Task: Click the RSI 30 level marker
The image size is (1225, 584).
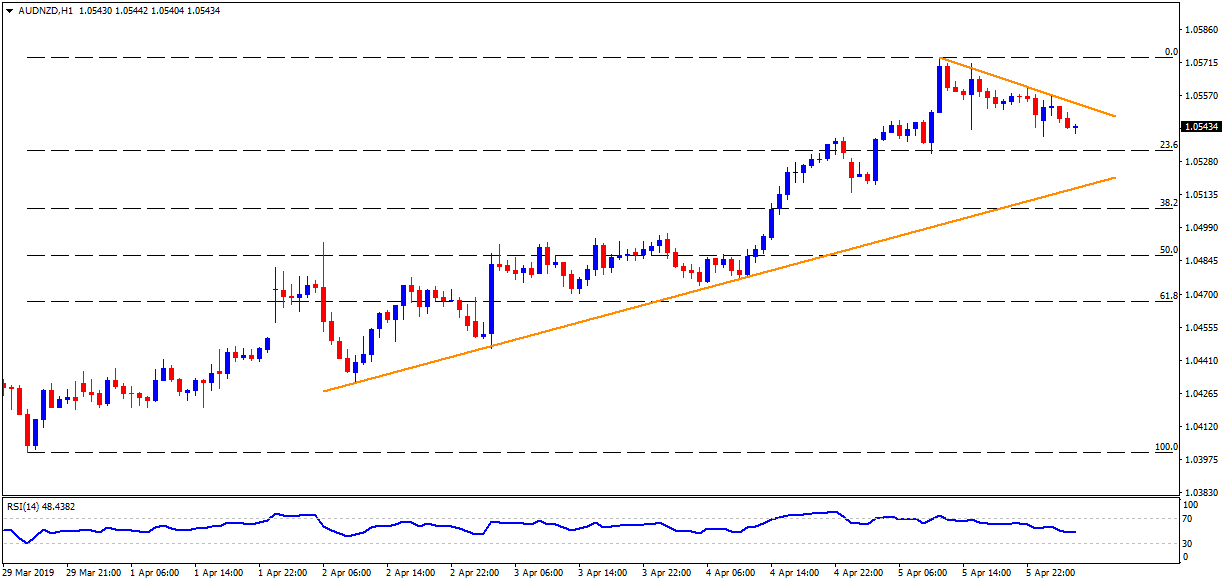Action: click(x=1188, y=543)
